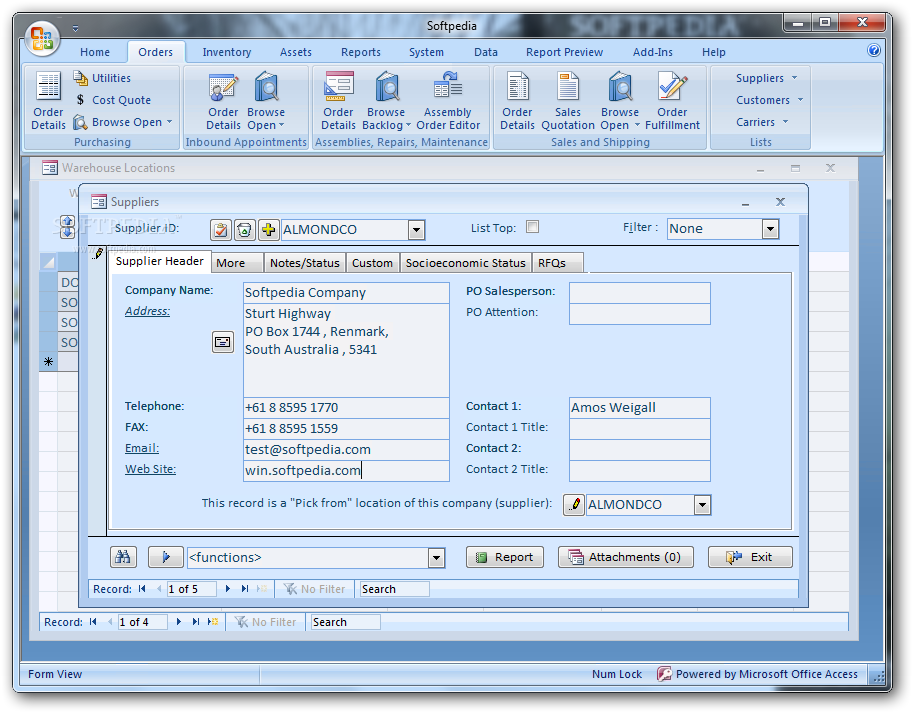Click the Telephone field
The image size is (913, 713).
pos(346,407)
